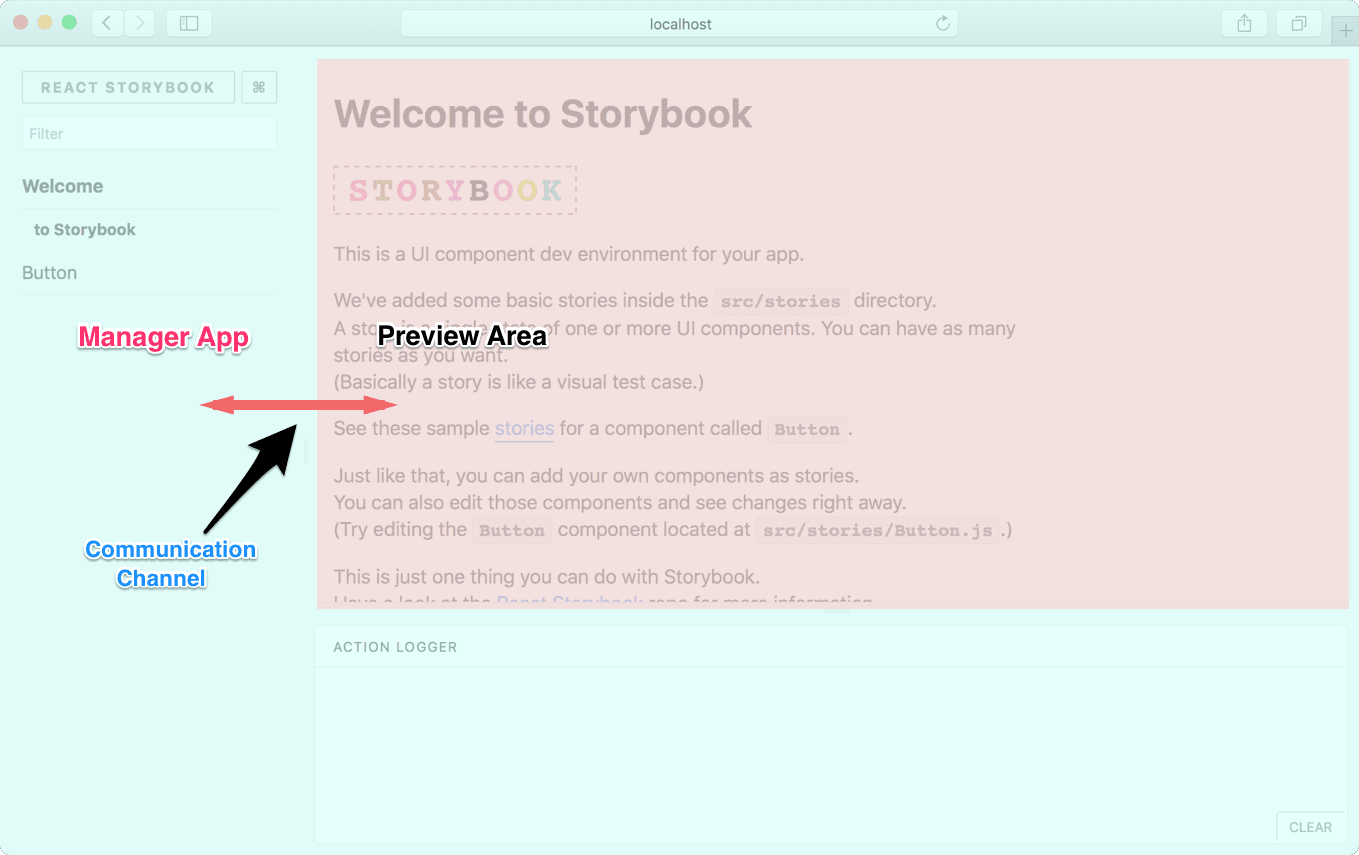1359x855 pixels.
Task: Navigate forward in Safari
Action: (139, 23)
